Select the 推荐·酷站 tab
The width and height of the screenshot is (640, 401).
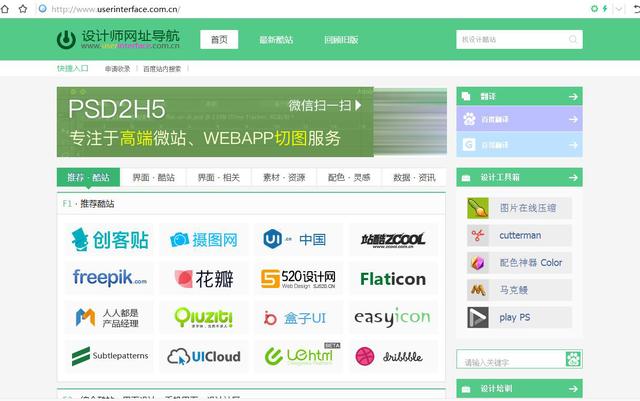click(x=88, y=177)
